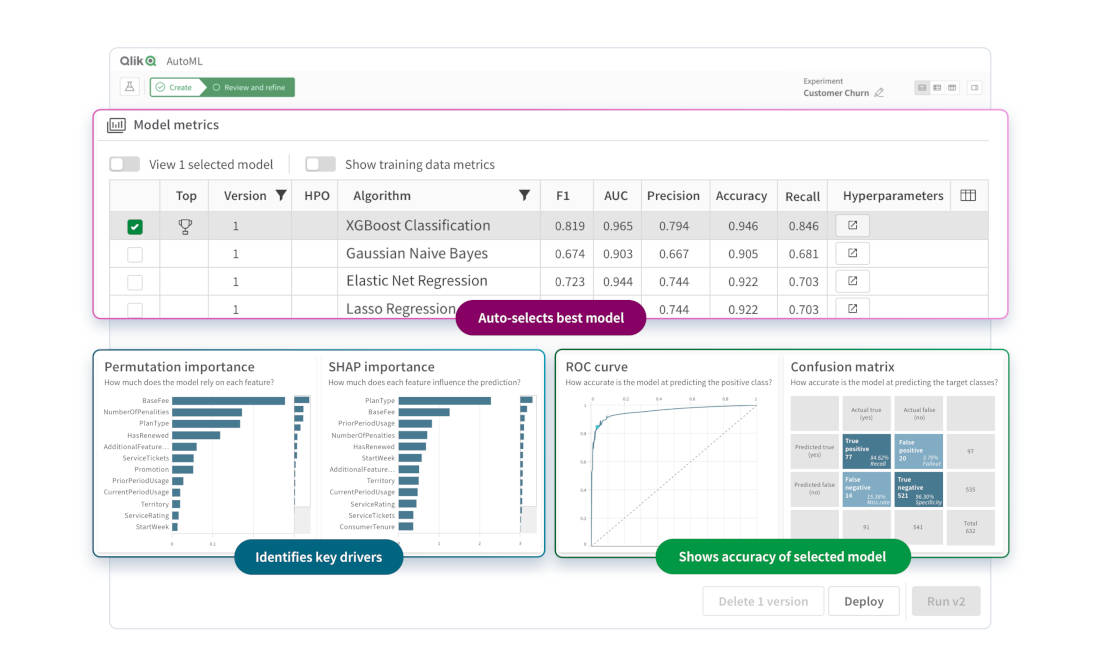Enable Show training data metrics toggle

pos(320,164)
